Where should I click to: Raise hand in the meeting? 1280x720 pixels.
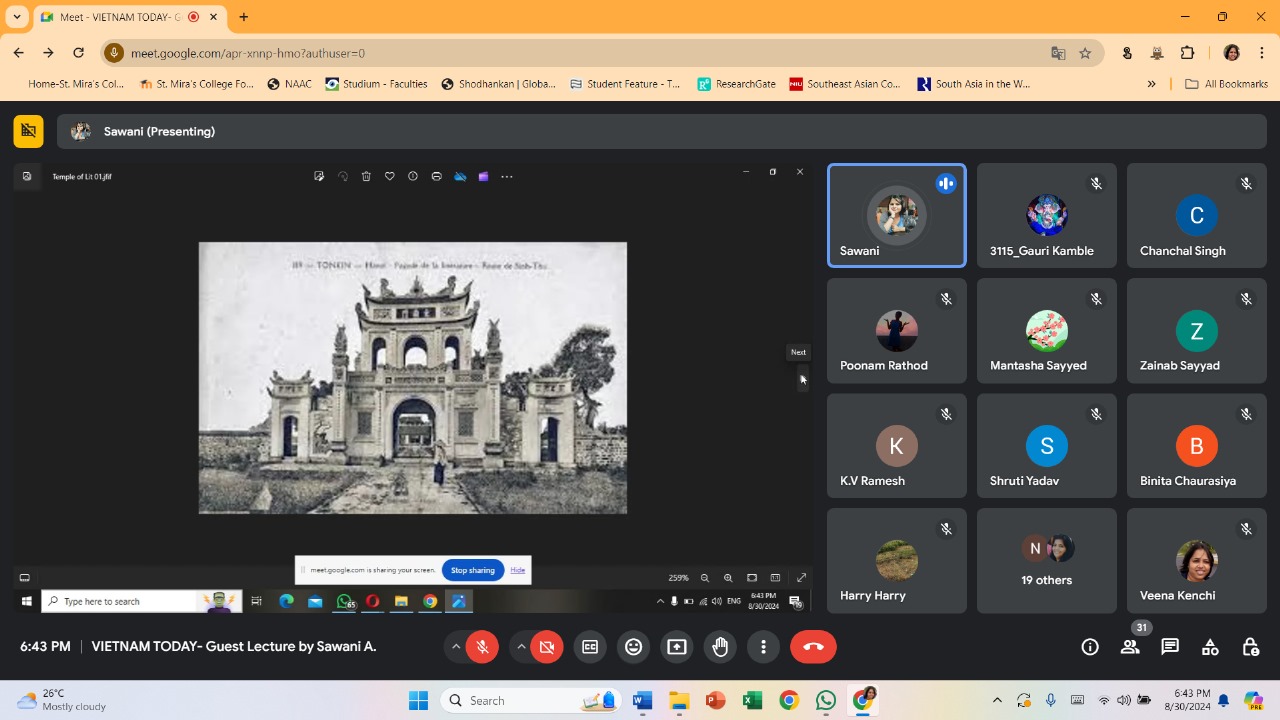(x=720, y=647)
